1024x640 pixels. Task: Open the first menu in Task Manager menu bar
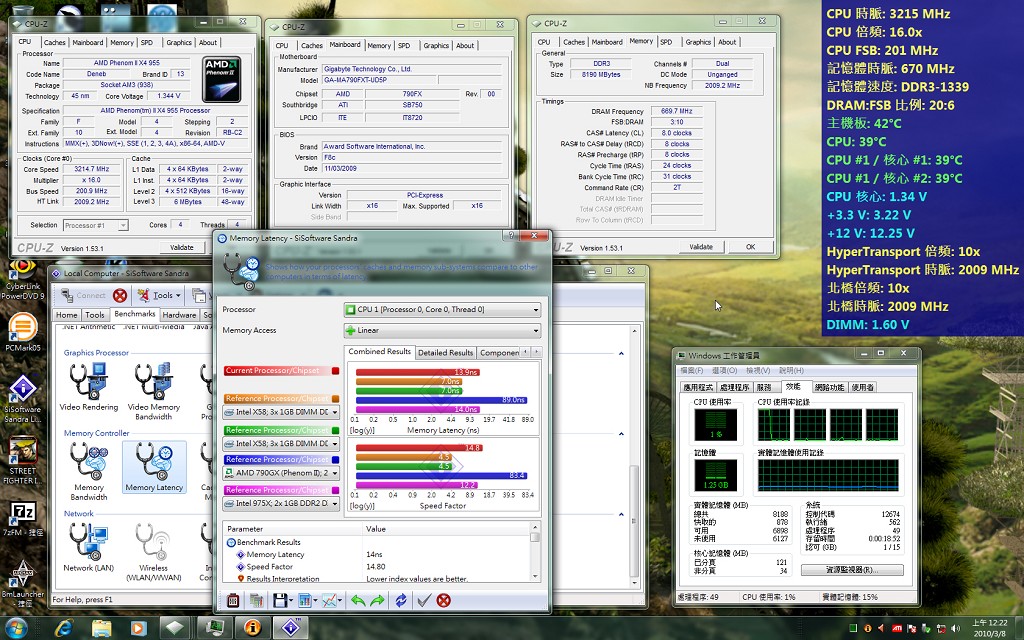click(692, 370)
